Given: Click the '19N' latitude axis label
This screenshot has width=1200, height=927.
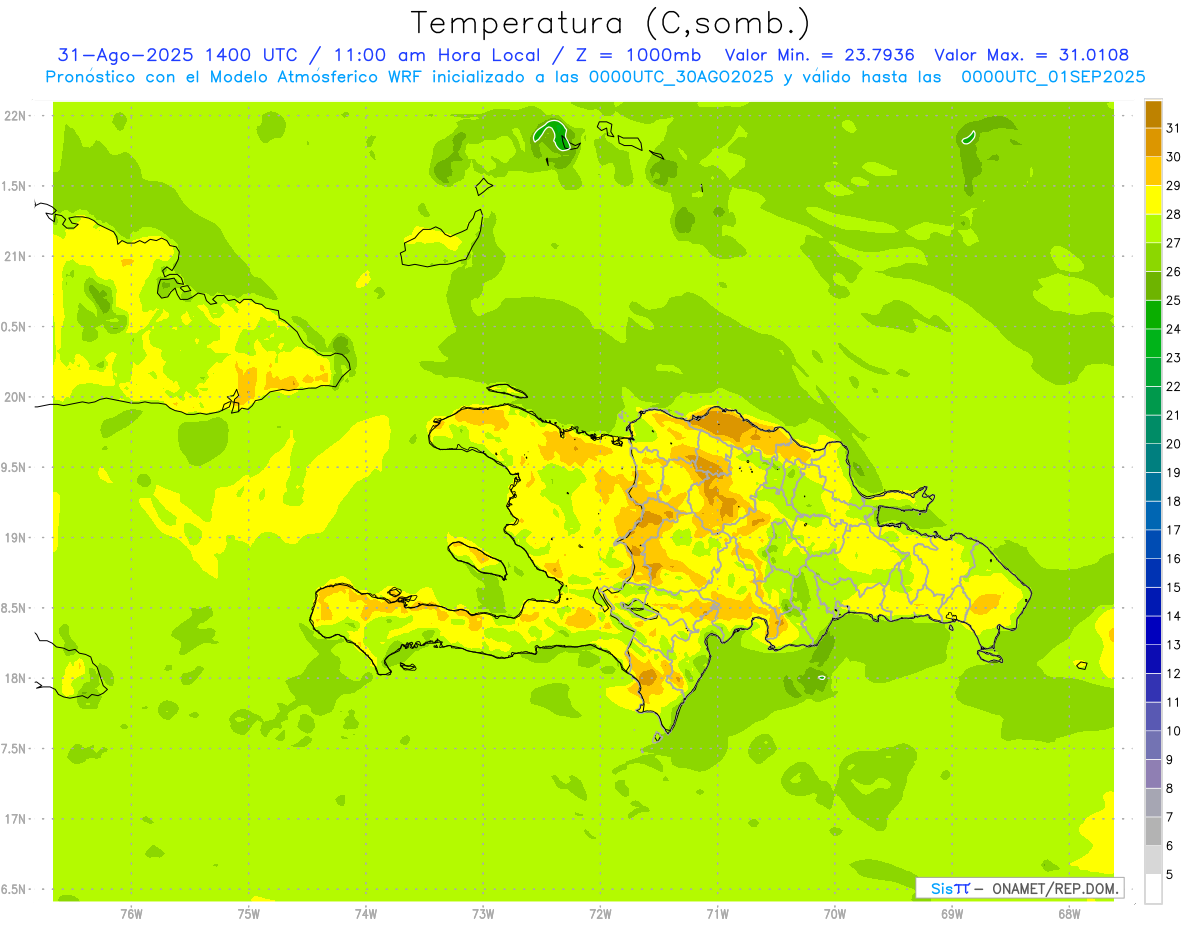Looking at the screenshot, I should (x=15, y=538).
